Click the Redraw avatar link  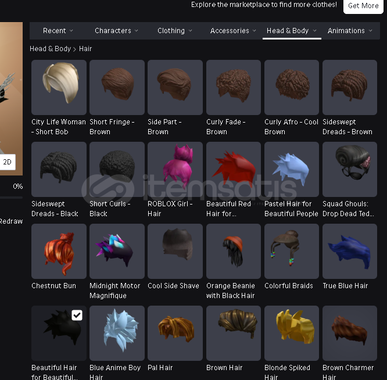(11, 221)
